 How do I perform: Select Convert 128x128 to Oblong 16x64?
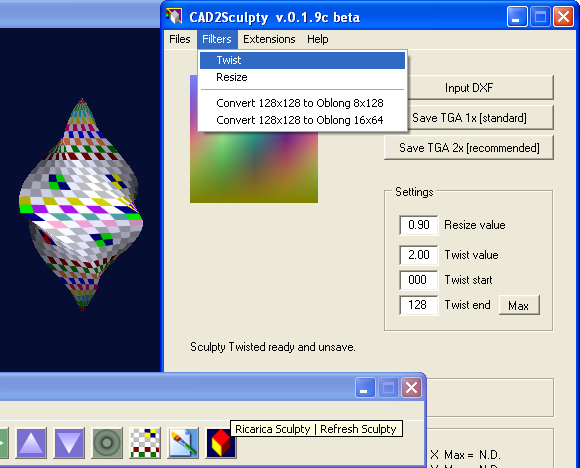point(302,120)
